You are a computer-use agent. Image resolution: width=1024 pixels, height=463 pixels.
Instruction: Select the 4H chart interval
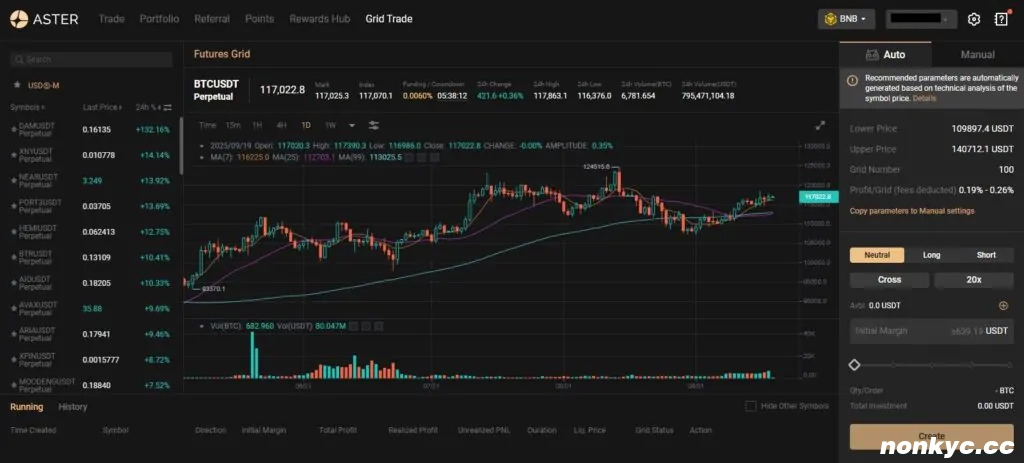(x=281, y=125)
